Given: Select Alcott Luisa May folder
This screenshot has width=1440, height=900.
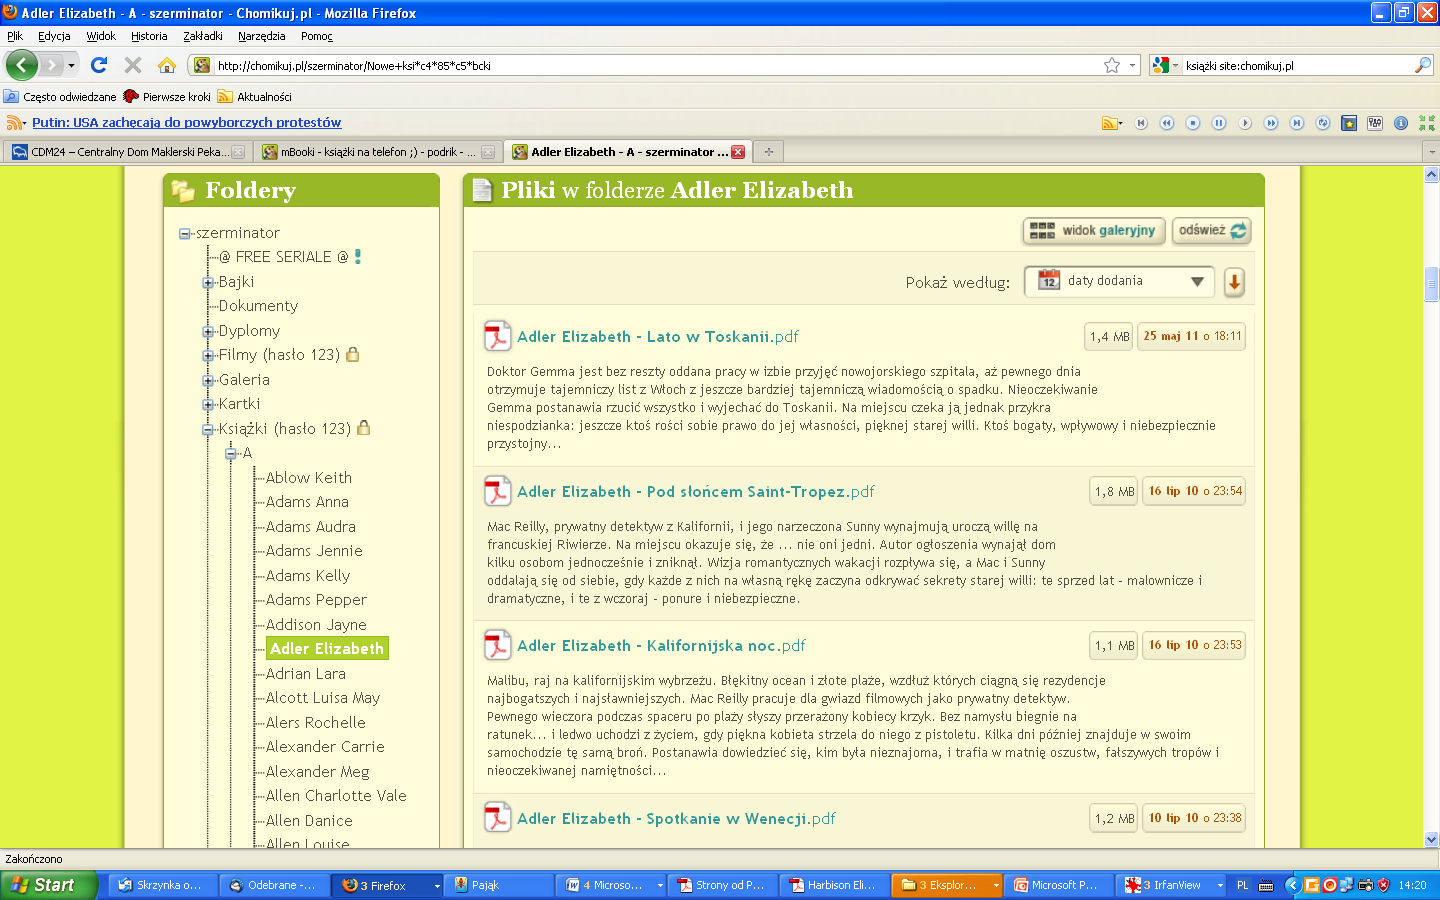Looking at the screenshot, I should coord(323,698).
